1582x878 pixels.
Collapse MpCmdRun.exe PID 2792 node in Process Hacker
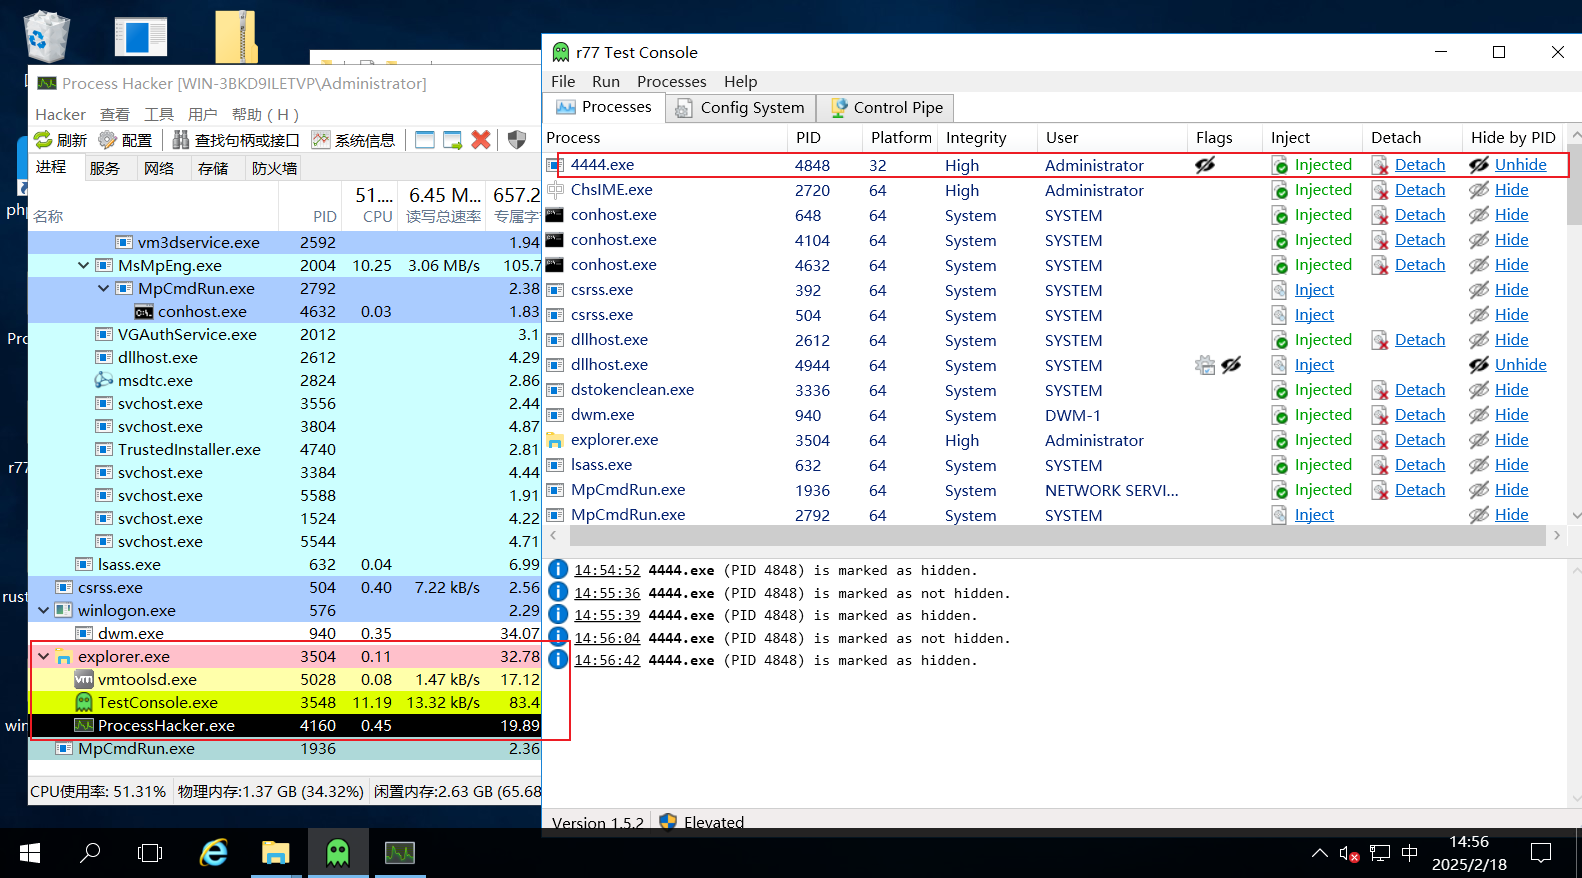(x=104, y=289)
